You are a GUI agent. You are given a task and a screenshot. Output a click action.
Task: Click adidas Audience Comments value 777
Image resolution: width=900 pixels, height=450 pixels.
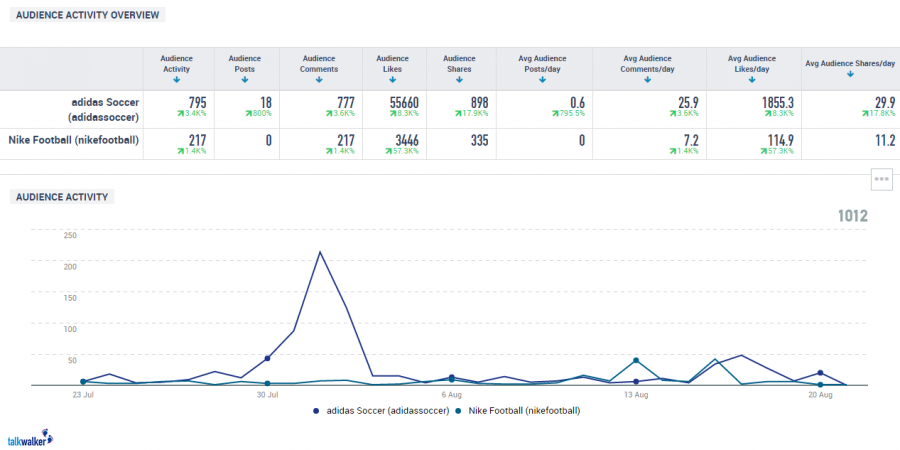(x=346, y=103)
